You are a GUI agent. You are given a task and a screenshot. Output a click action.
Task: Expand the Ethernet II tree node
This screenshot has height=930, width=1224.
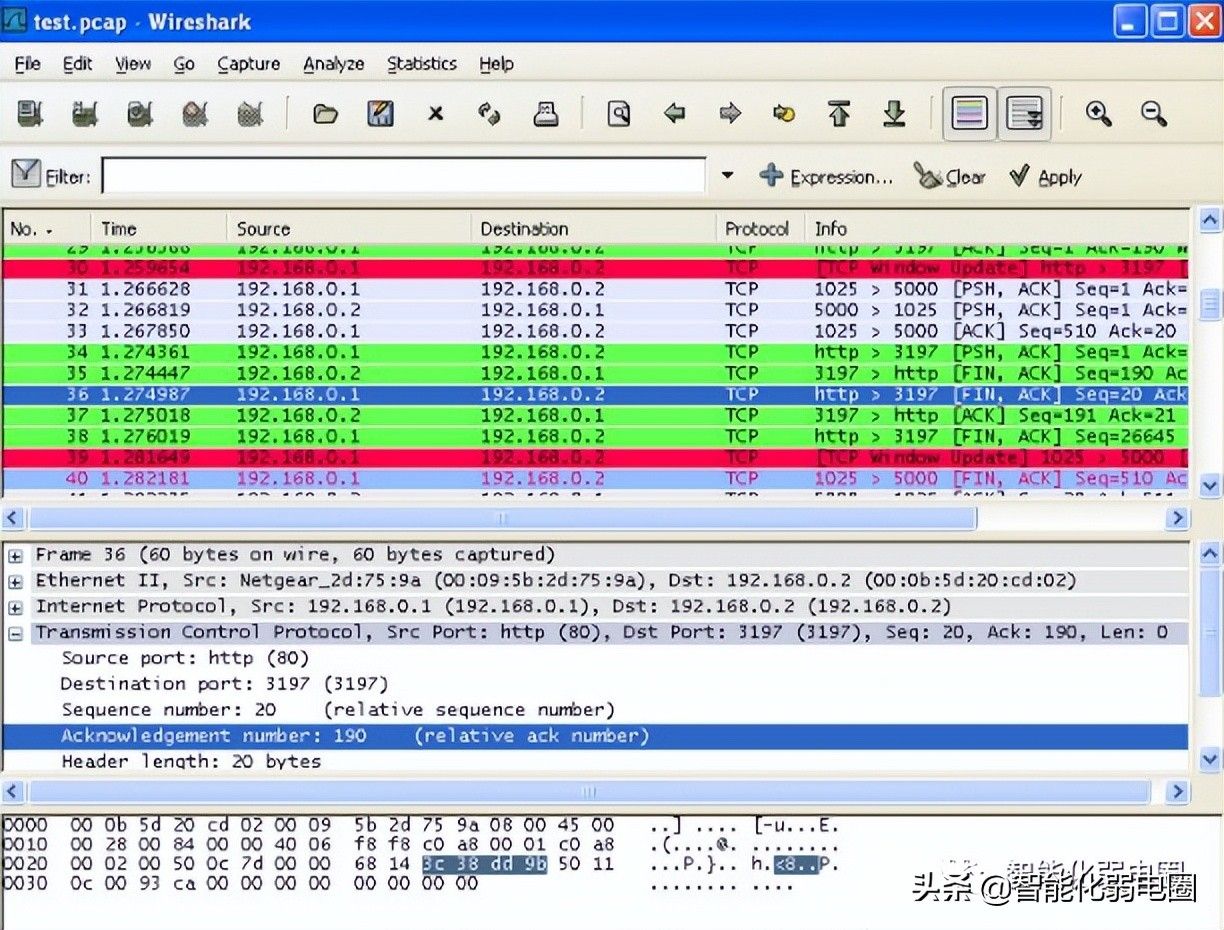16,581
